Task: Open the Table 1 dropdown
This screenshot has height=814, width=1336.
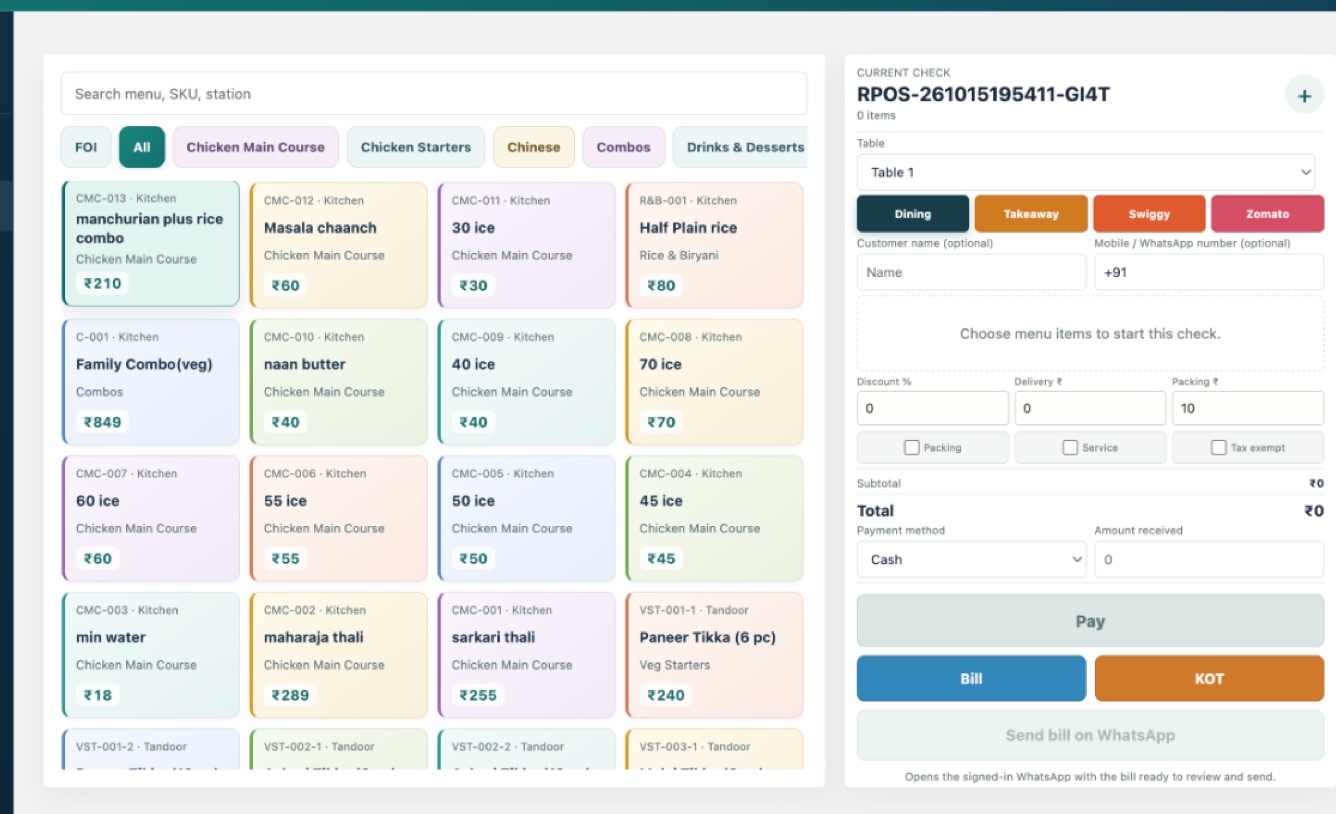Action: click(x=1086, y=172)
